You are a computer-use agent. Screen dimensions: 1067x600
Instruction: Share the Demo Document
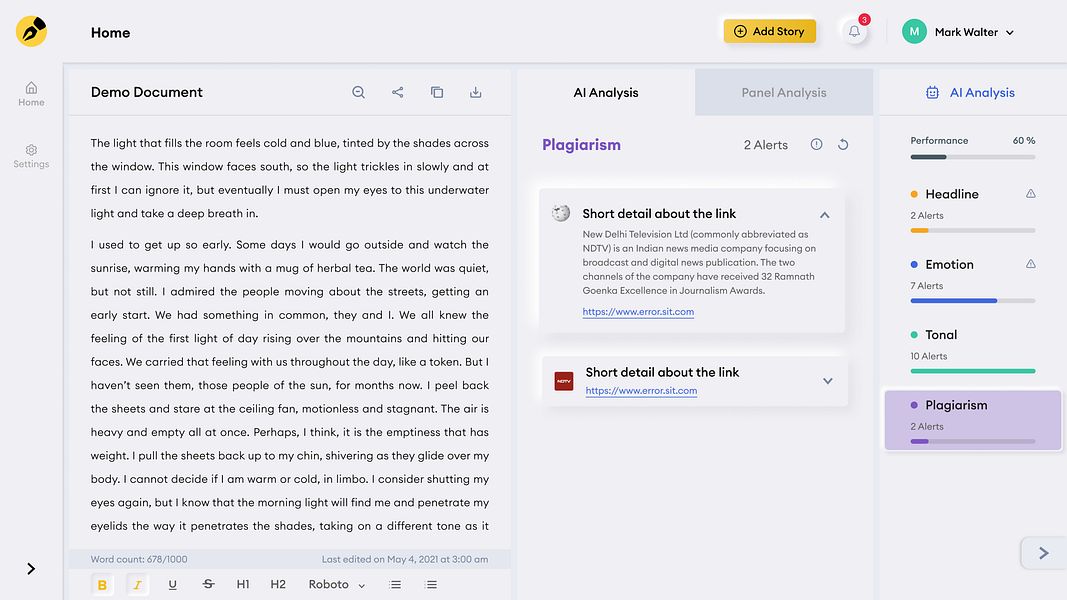tap(397, 93)
